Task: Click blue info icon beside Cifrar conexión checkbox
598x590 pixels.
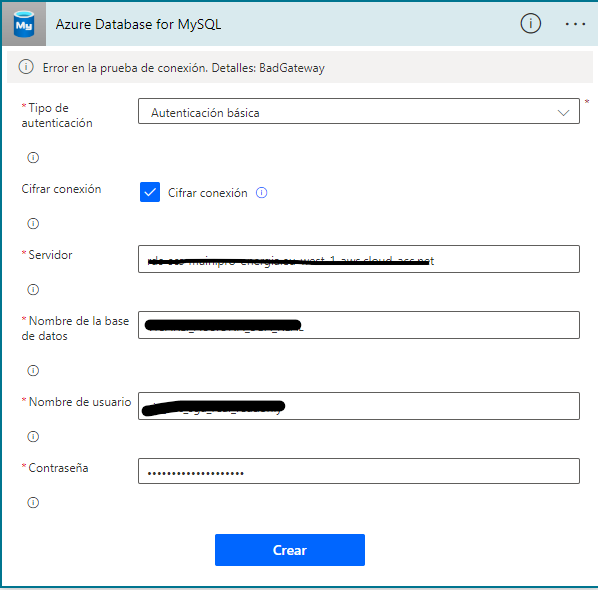Action: 261,193
